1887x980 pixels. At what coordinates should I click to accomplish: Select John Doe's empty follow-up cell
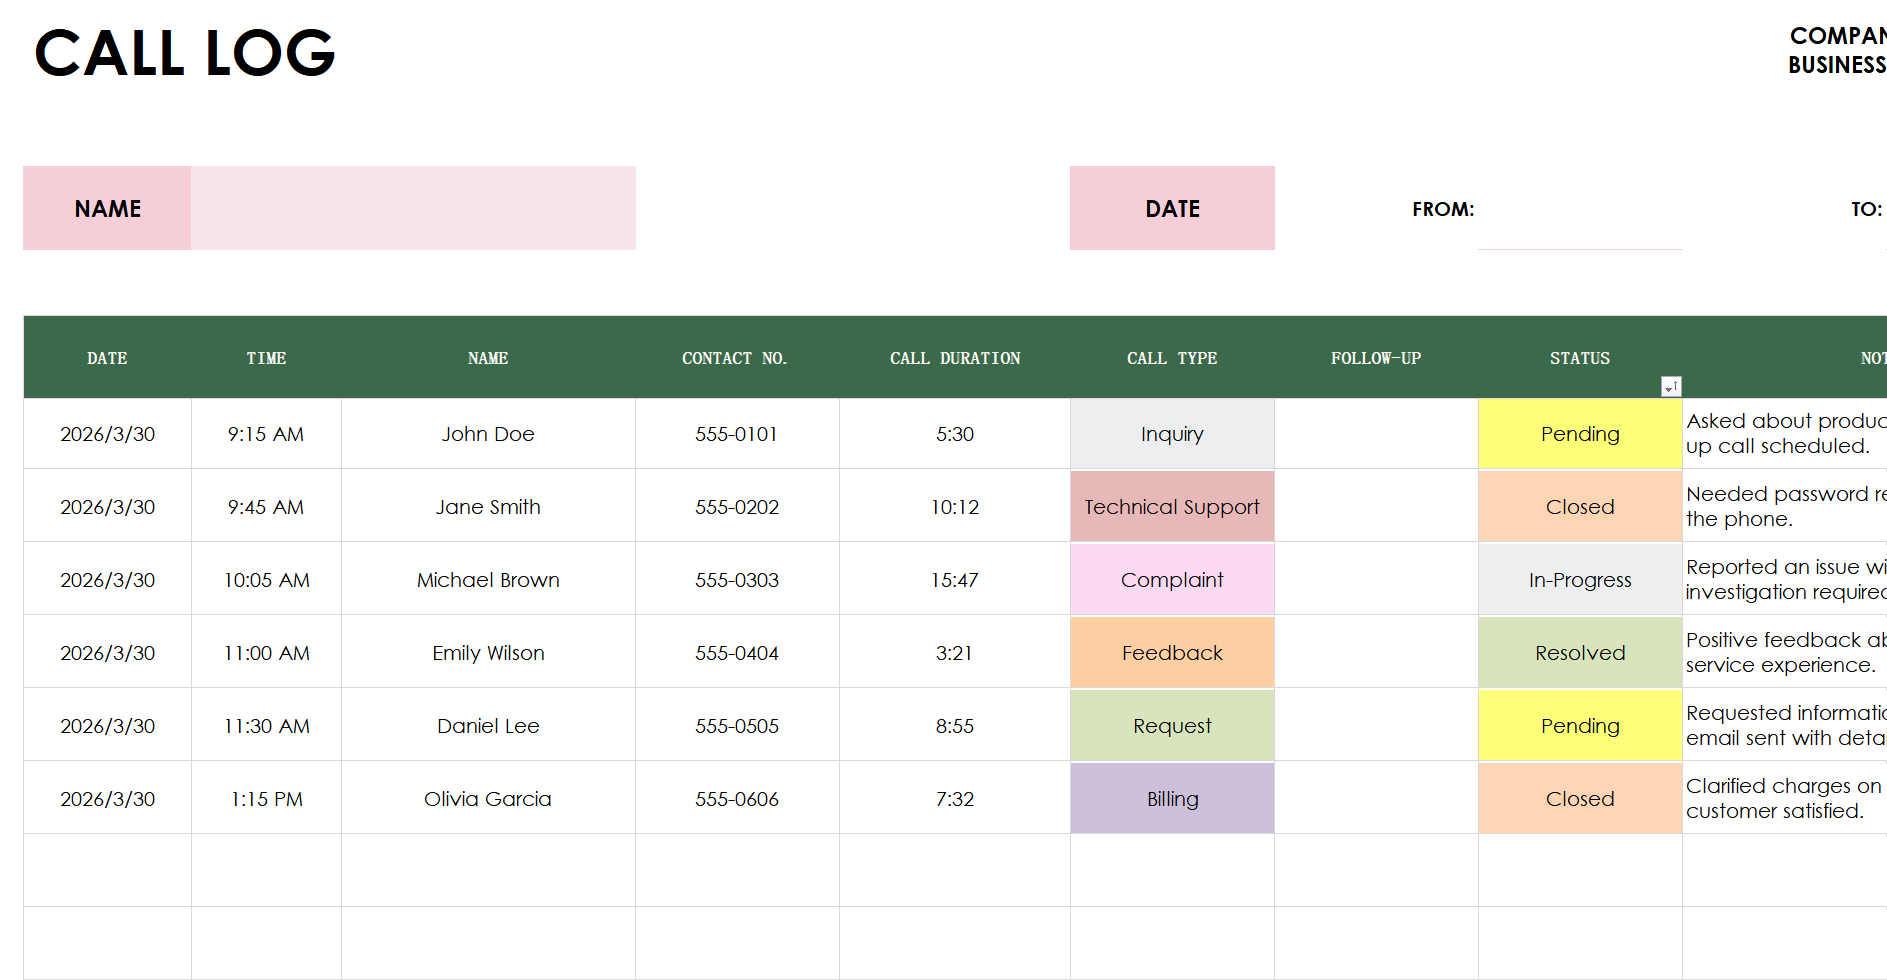tap(1376, 434)
